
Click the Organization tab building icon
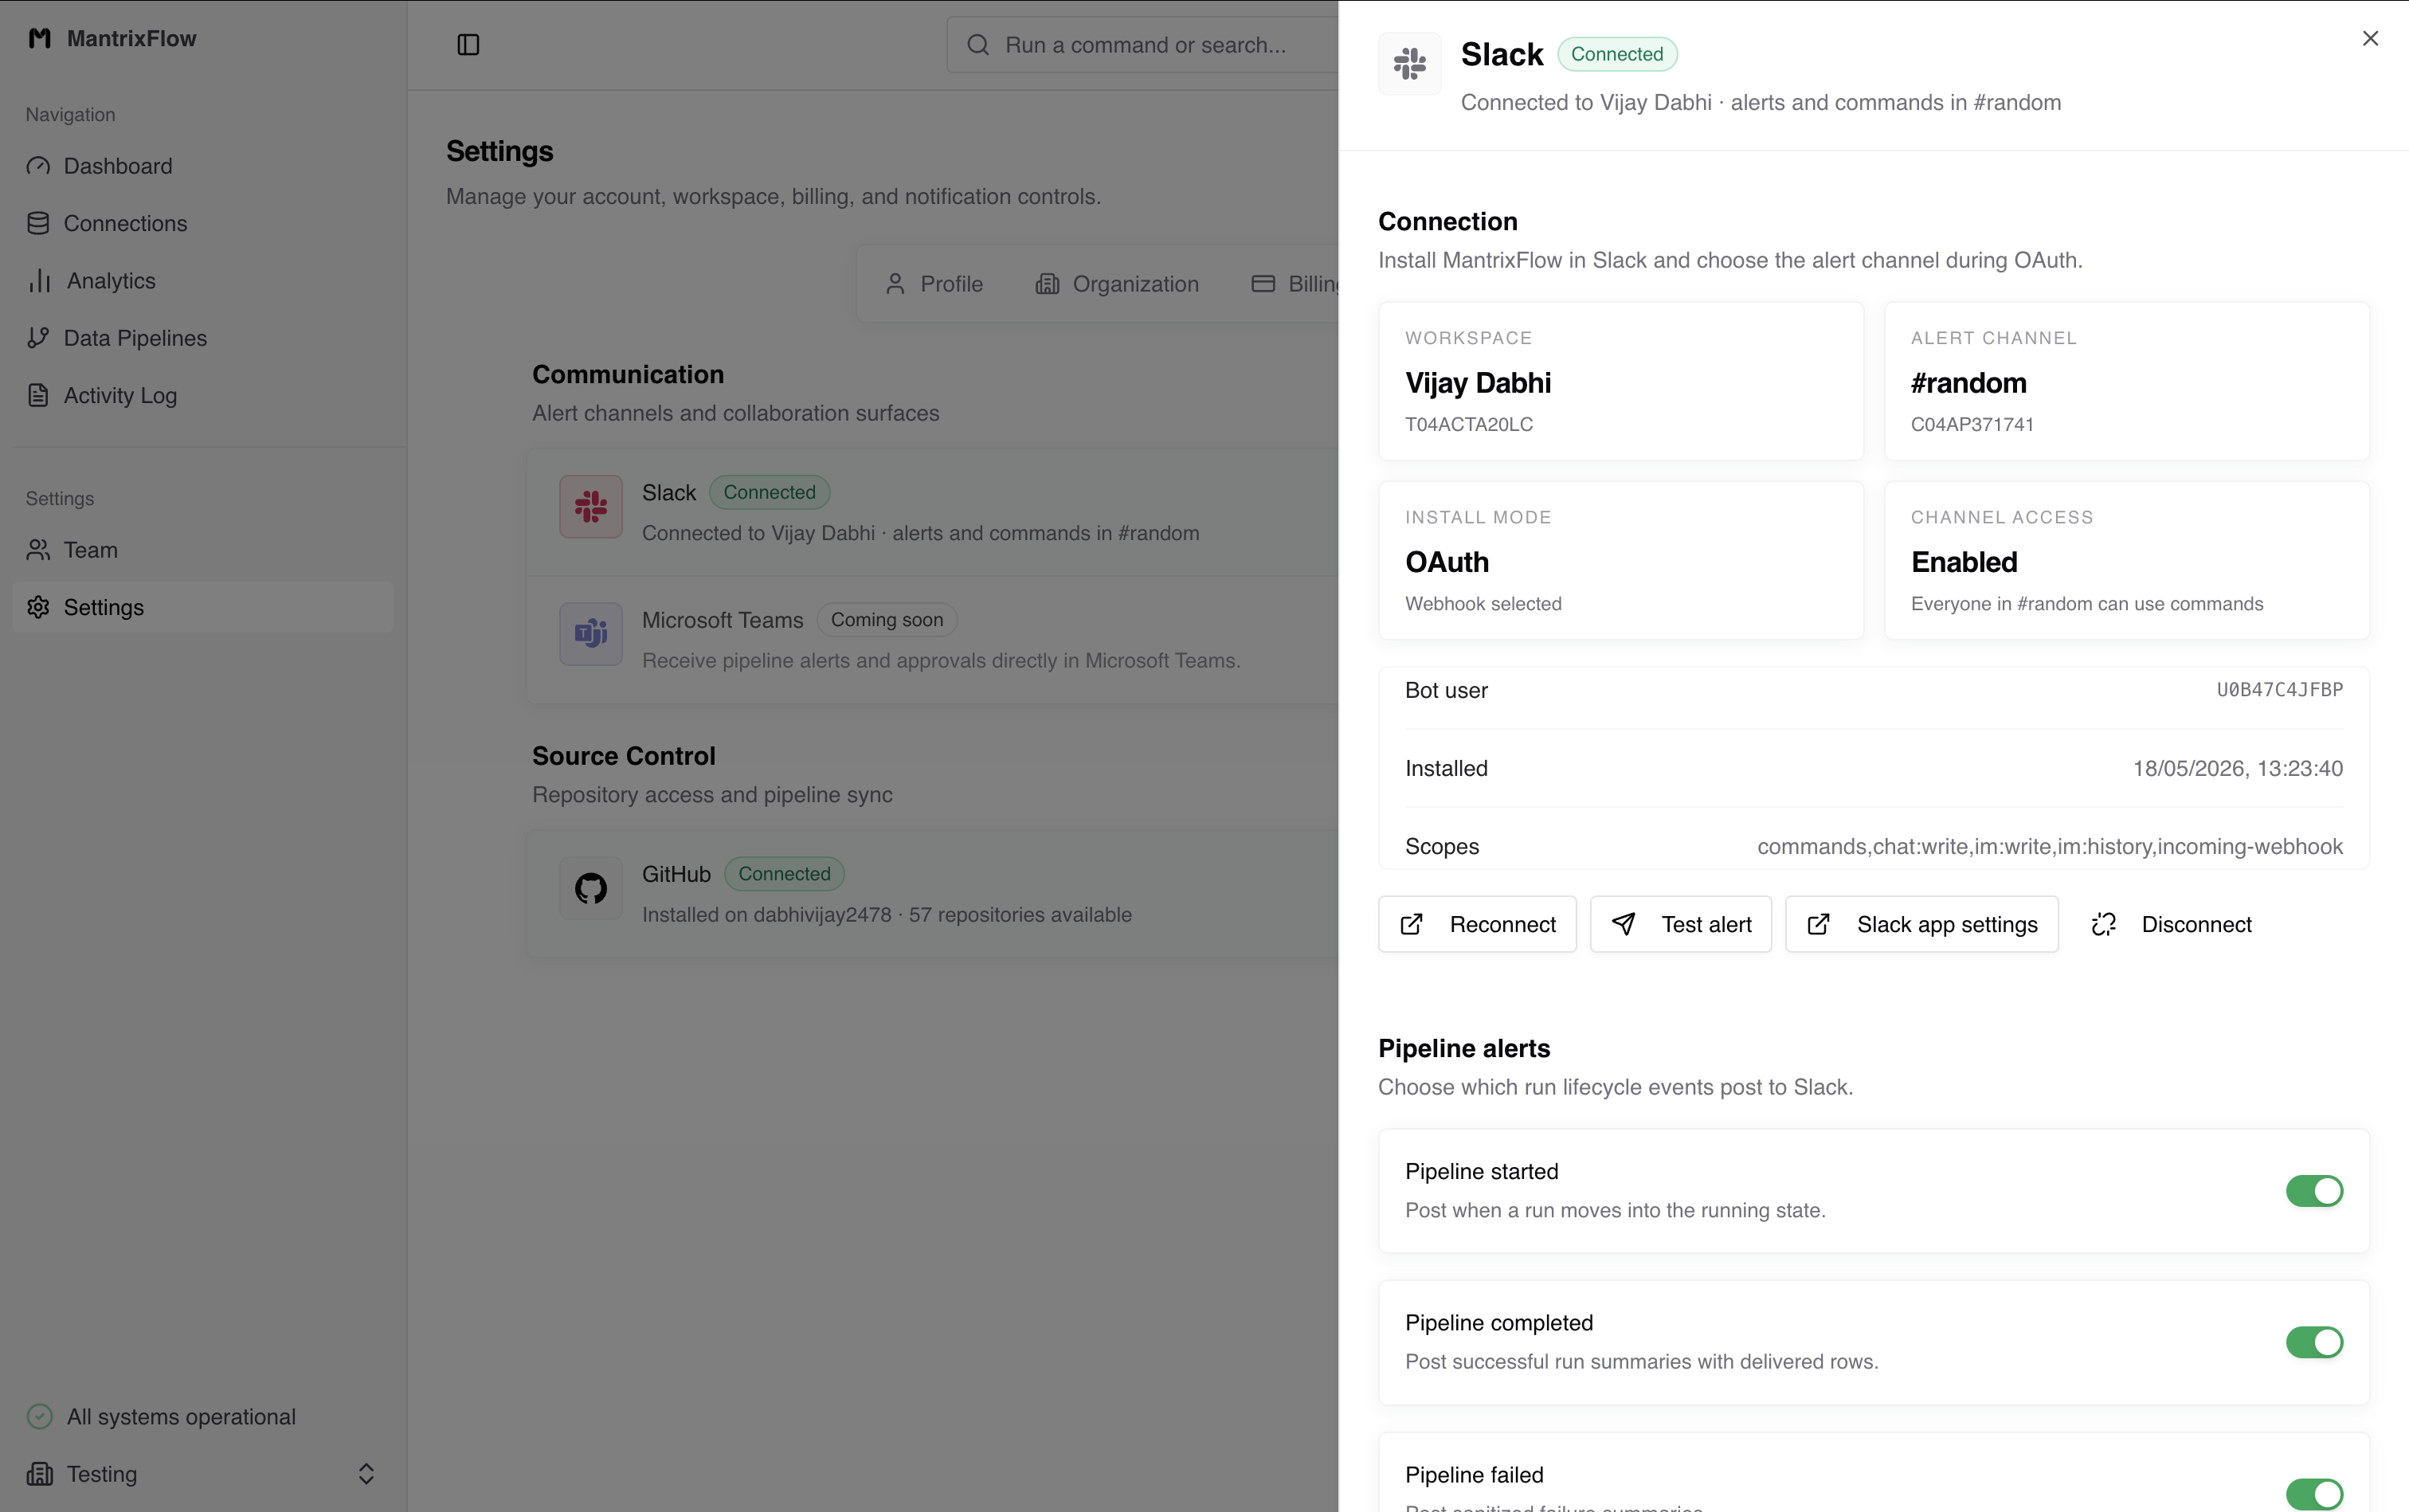point(1047,284)
